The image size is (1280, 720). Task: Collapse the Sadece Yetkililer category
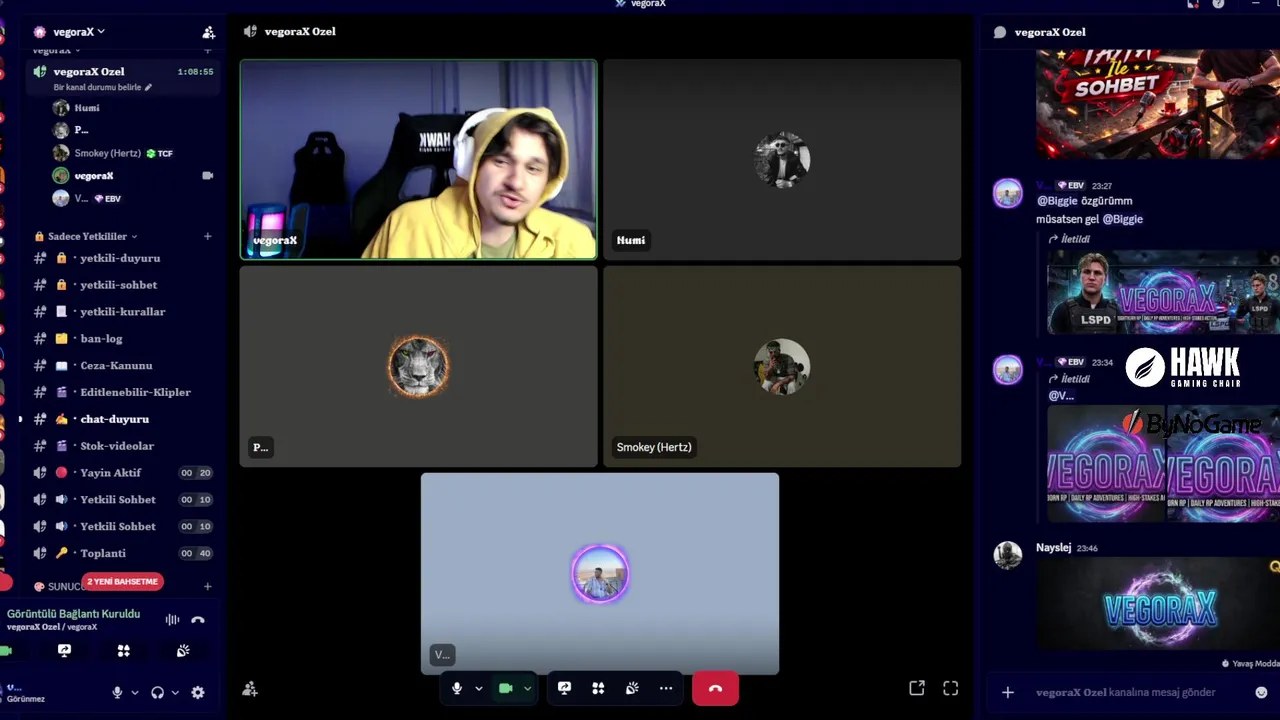pyautogui.click(x=88, y=237)
